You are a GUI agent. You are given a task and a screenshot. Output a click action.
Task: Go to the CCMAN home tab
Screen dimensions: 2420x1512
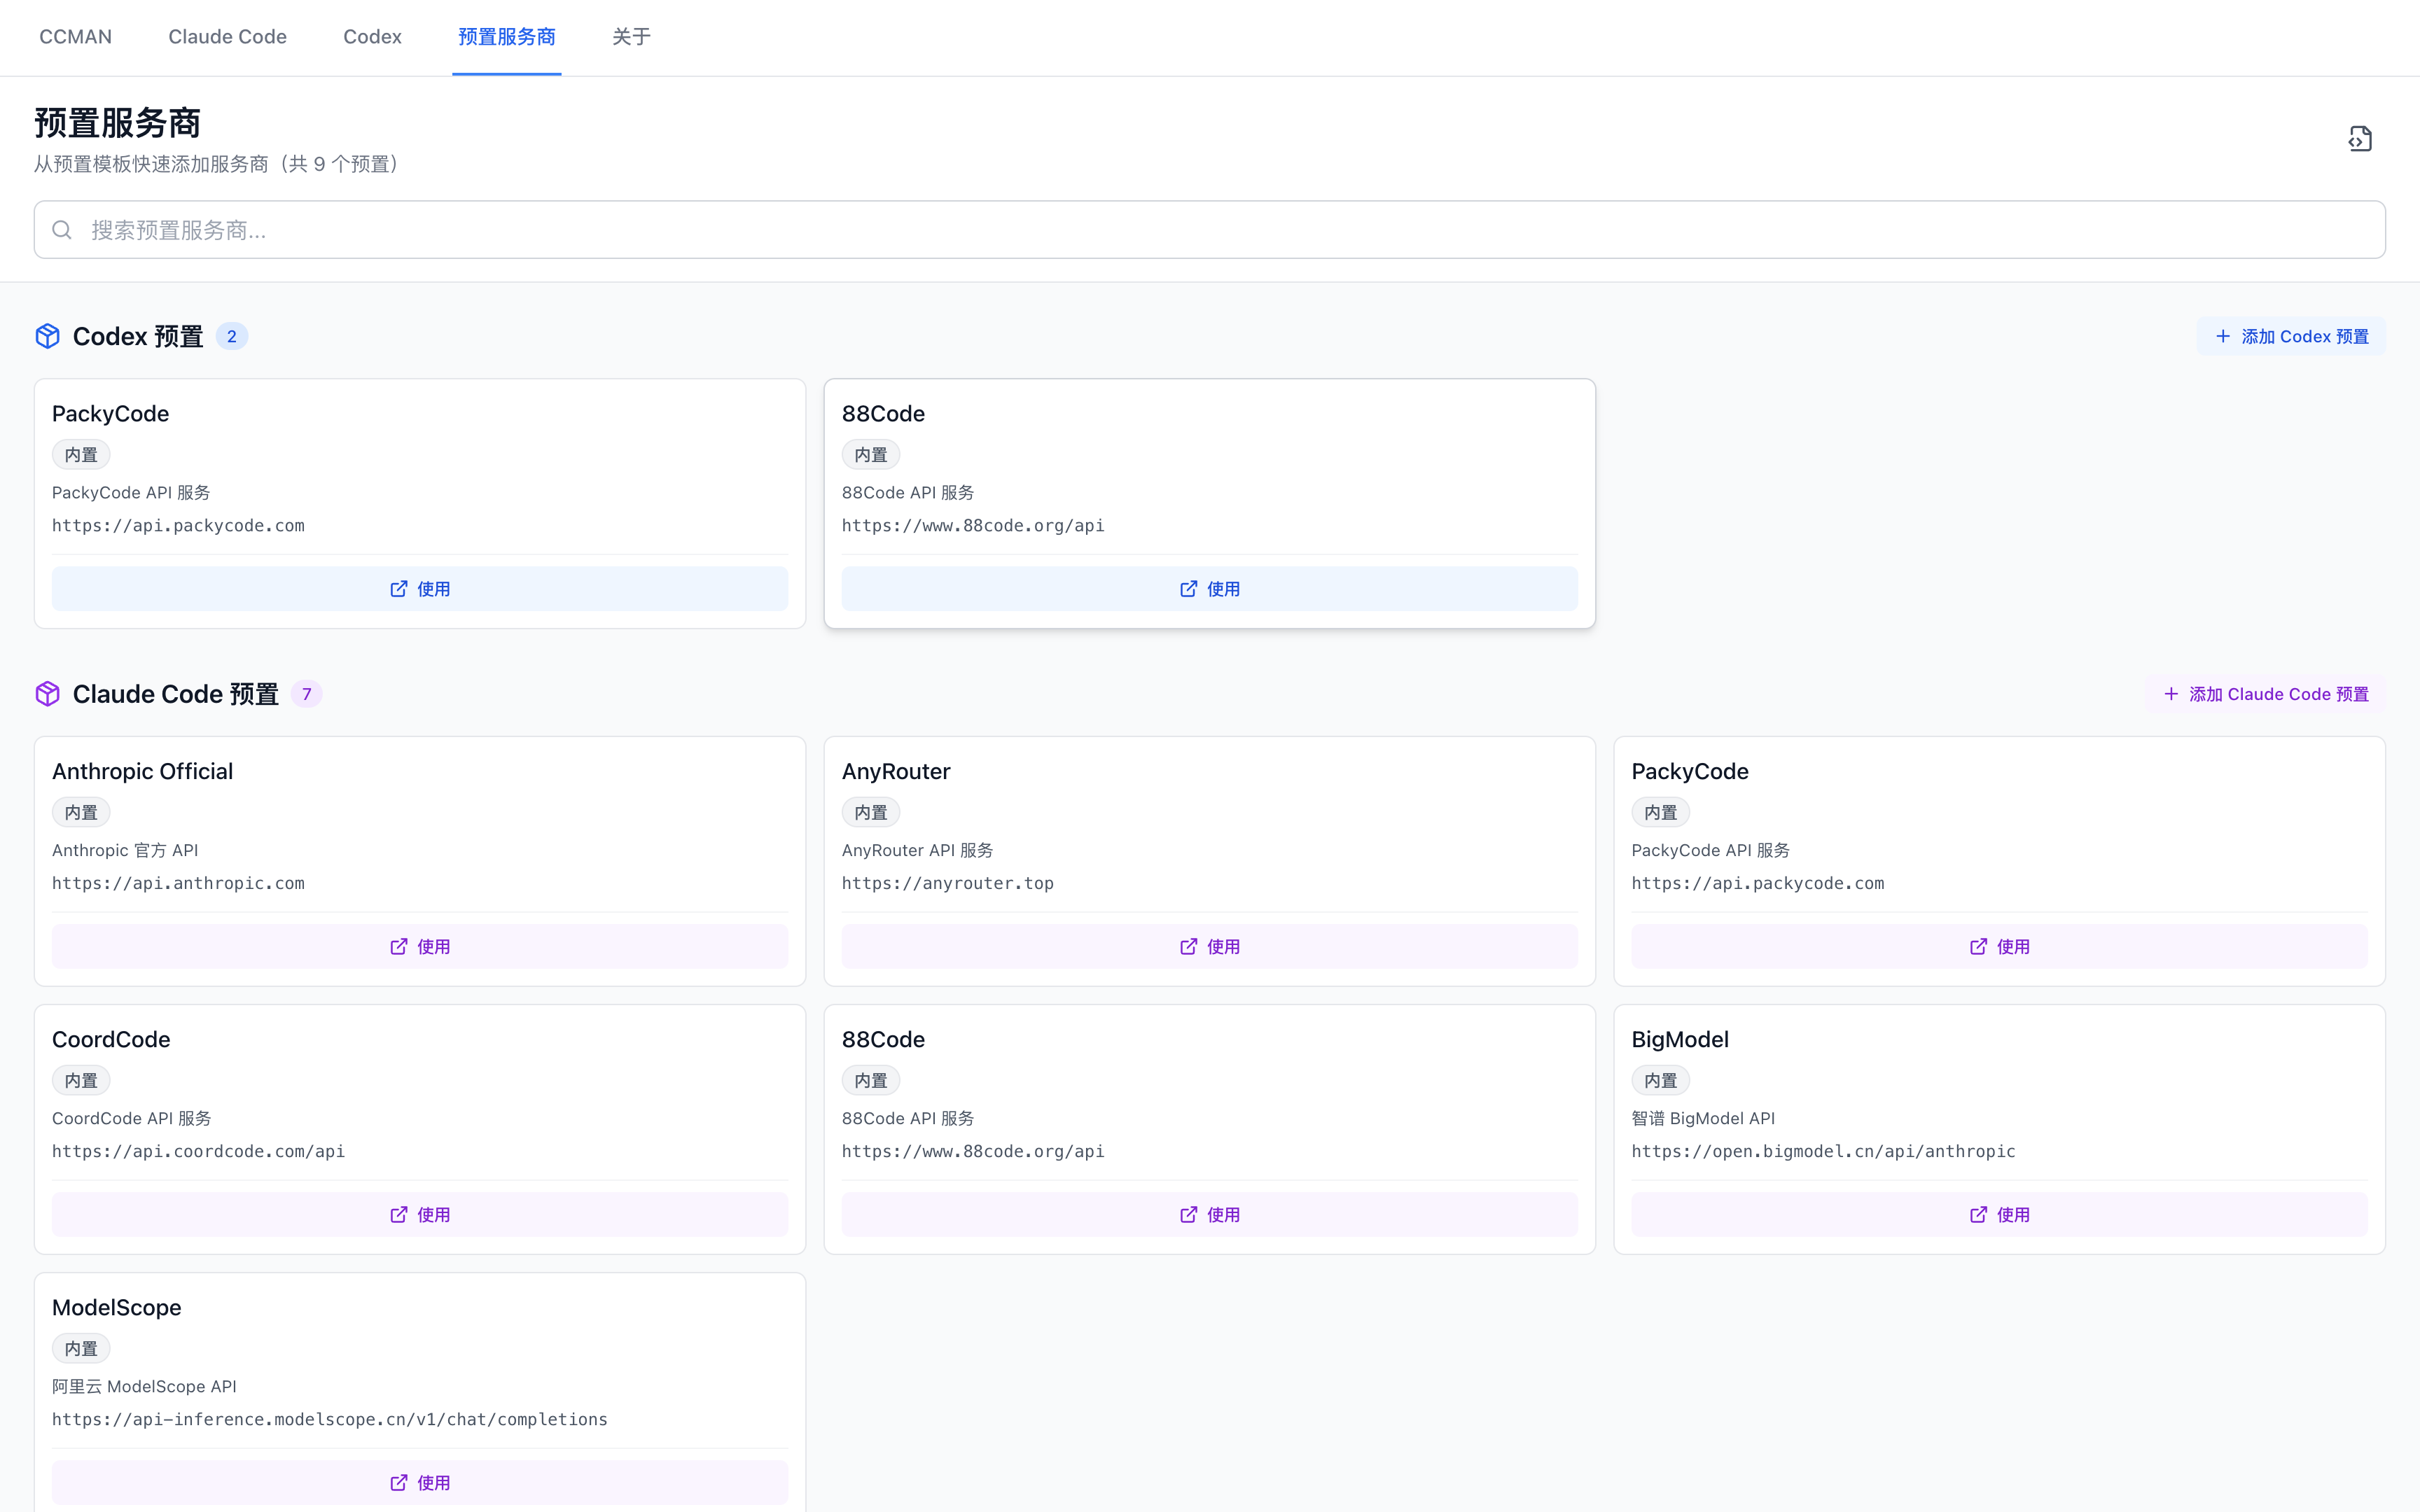pos(75,37)
